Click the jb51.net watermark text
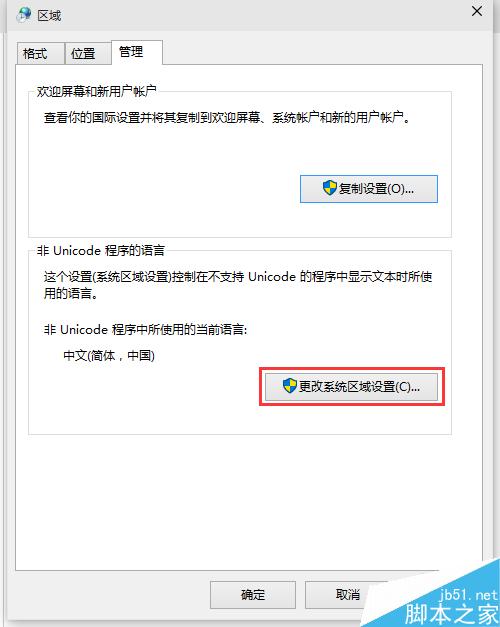The width and height of the screenshot is (500, 627). pyautogui.click(x=468, y=595)
